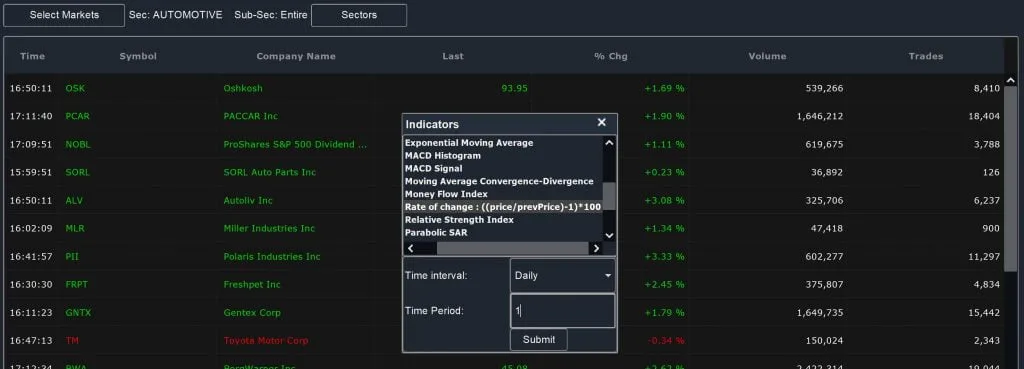This screenshot has height=369, width=1024.
Task: Select the PII symbol
Action: (x=72, y=257)
